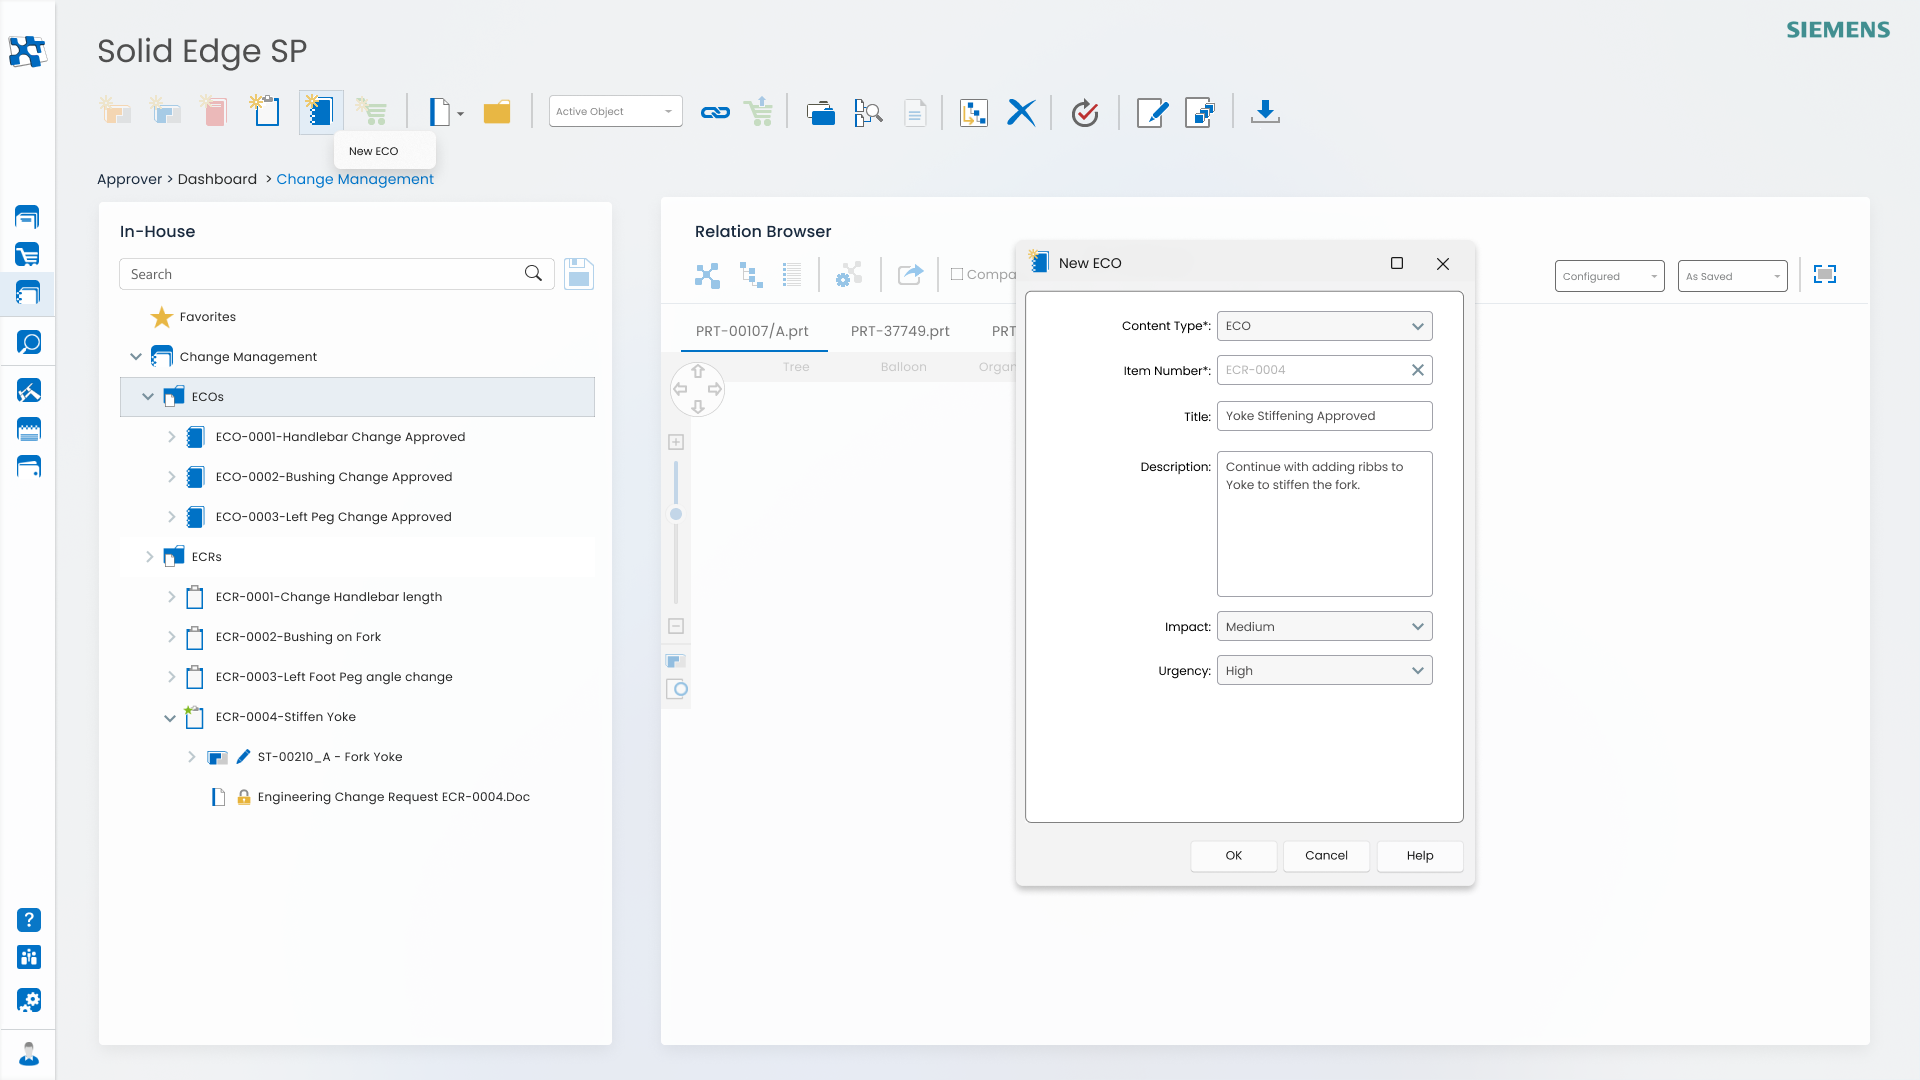Click Cancel in New ECO dialog
Screen dimensions: 1920x1080
pyautogui.click(x=1326, y=856)
